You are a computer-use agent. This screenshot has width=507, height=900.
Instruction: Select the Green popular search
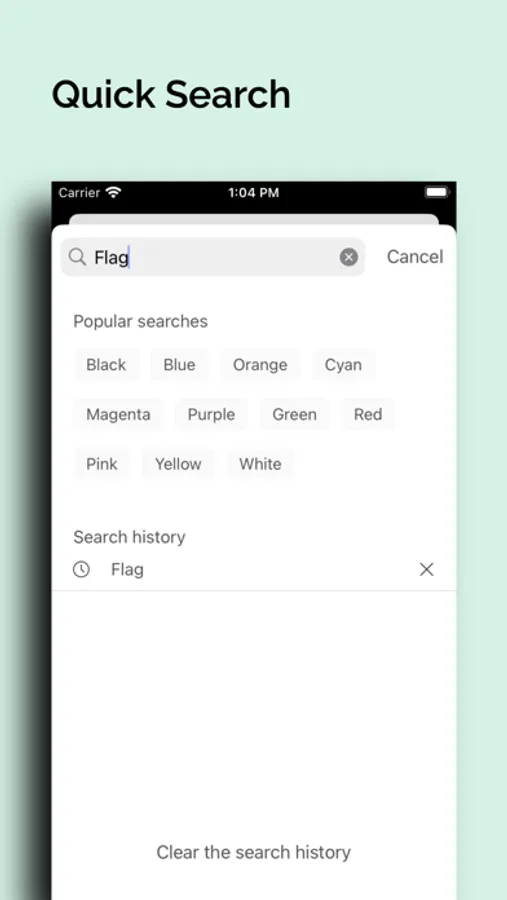coord(295,414)
